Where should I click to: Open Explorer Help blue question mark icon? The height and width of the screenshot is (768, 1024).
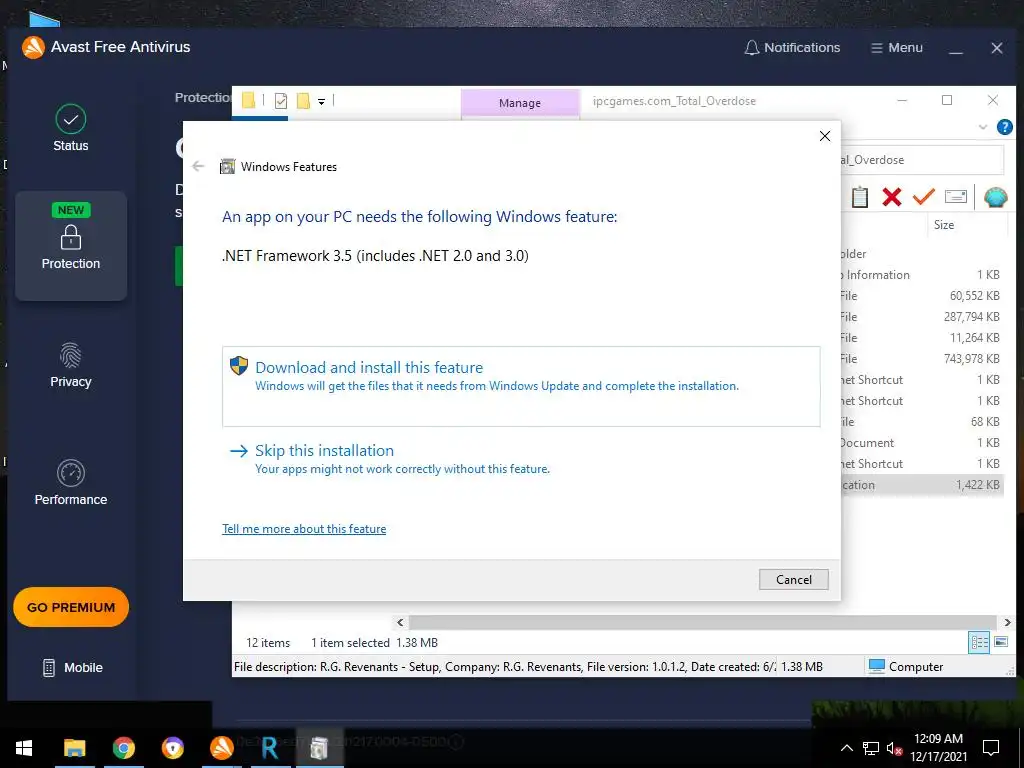[x=1004, y=127]
